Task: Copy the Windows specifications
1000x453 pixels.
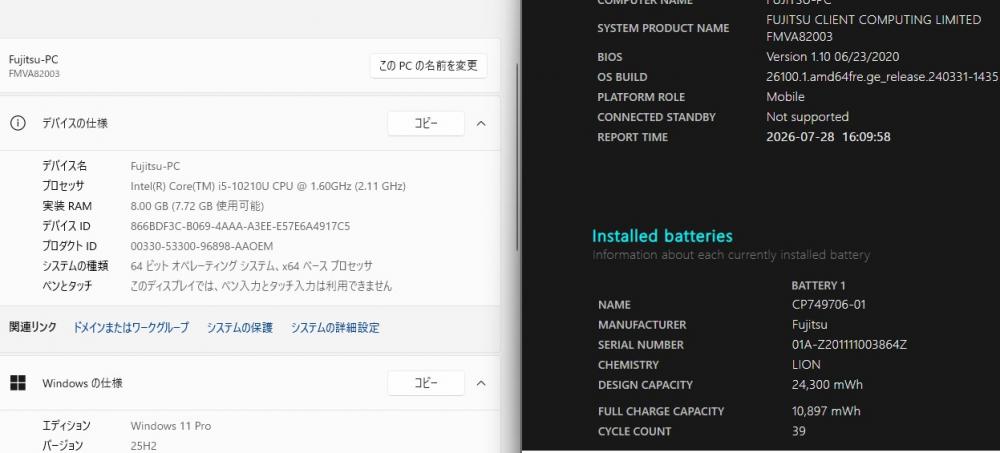Action: [425, 383]
